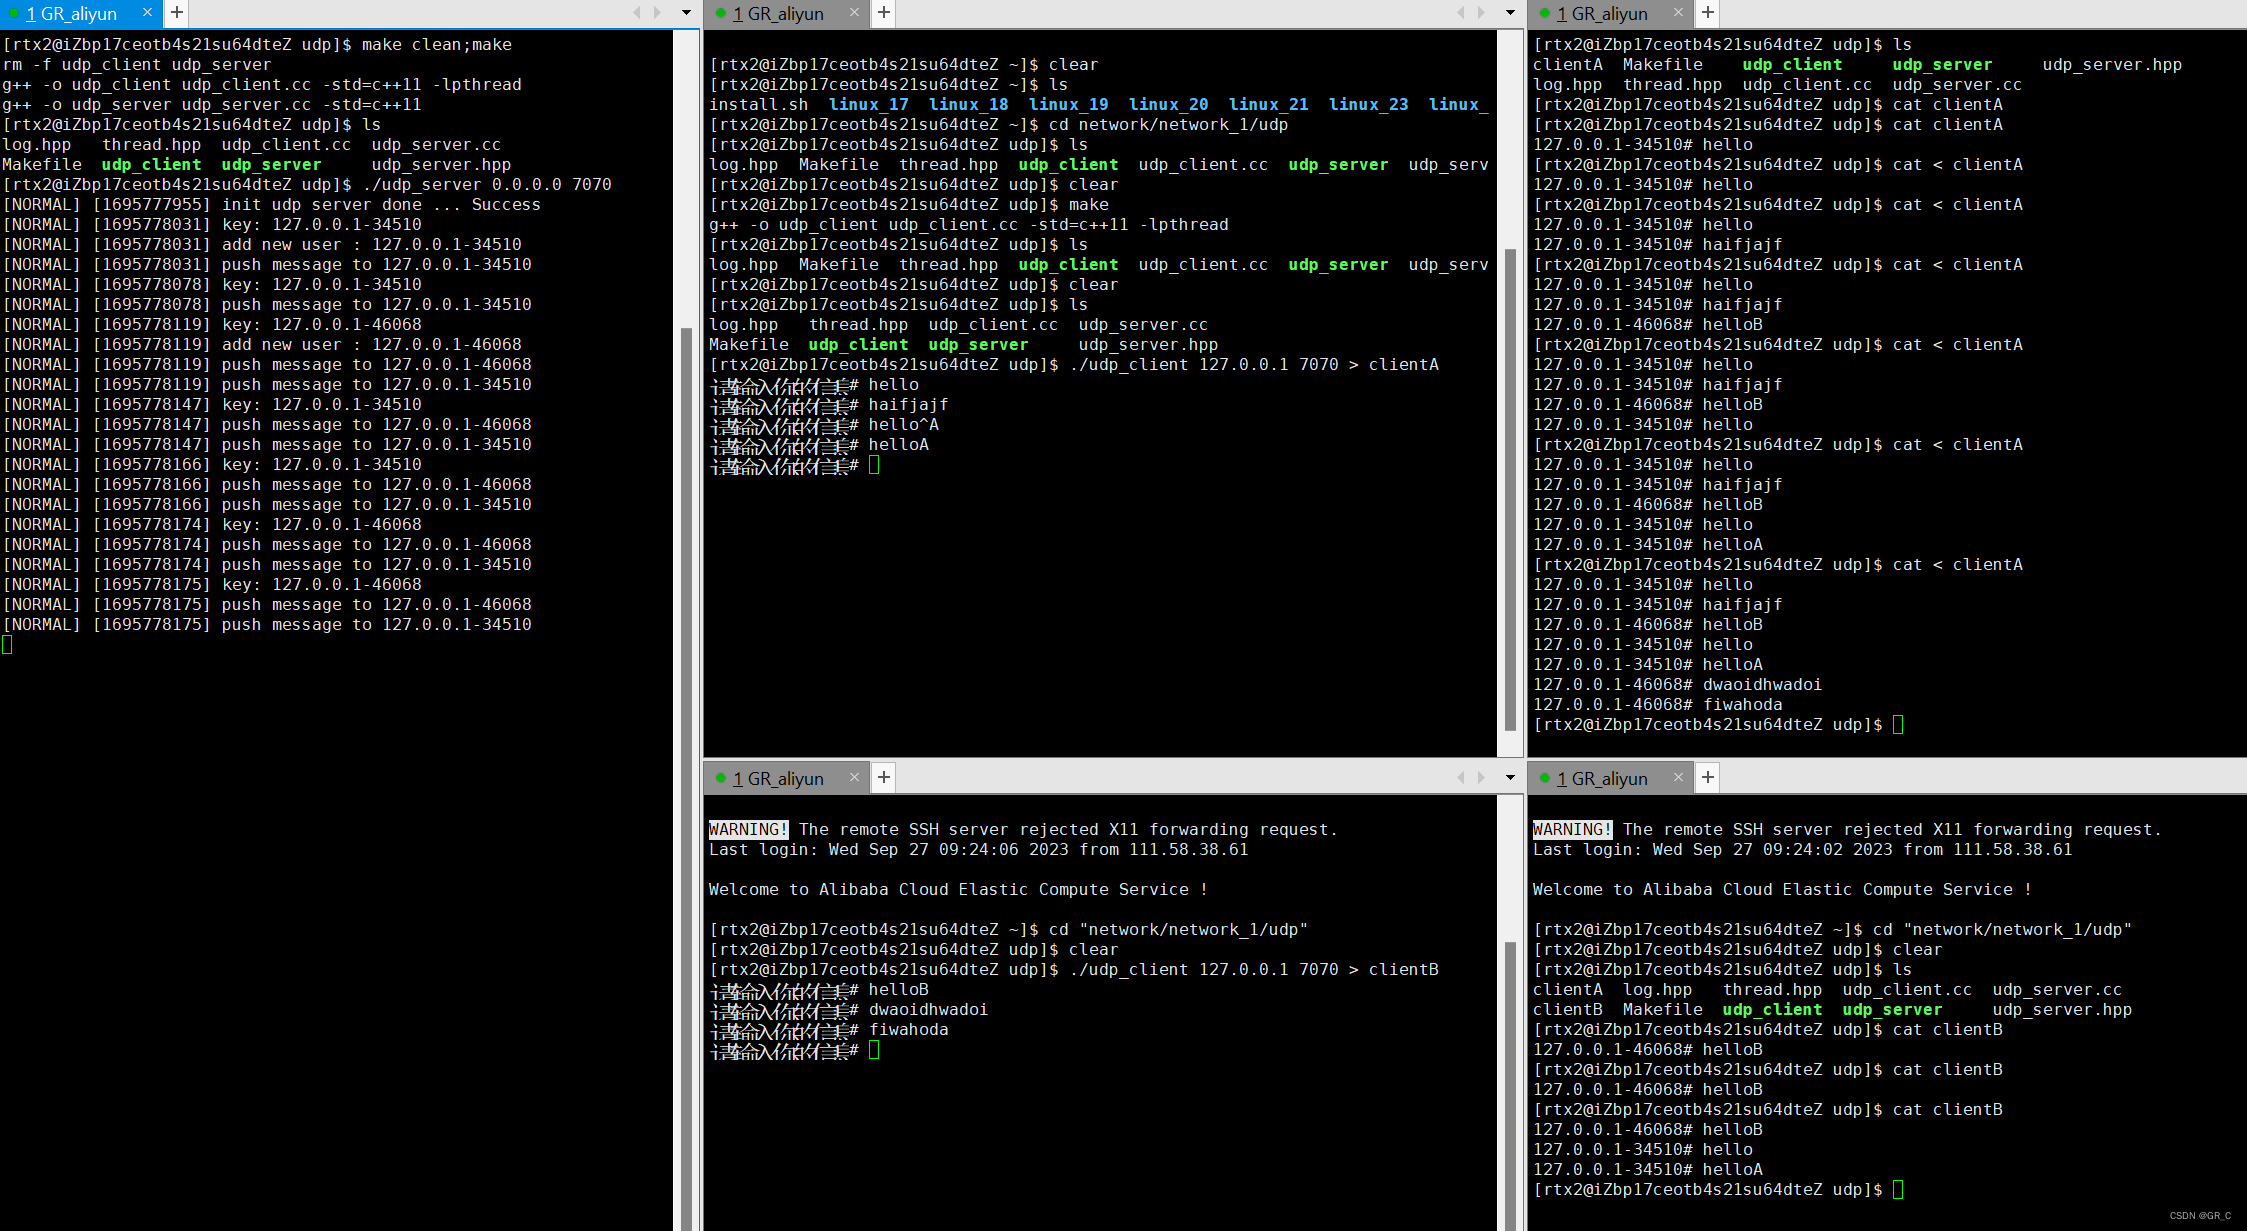Click the '127.0.0.1-46068# dwaoidhwadoi' output line
Image resolution: width=2247 pixels, height=1231 pixels.
pos(1677,684)
